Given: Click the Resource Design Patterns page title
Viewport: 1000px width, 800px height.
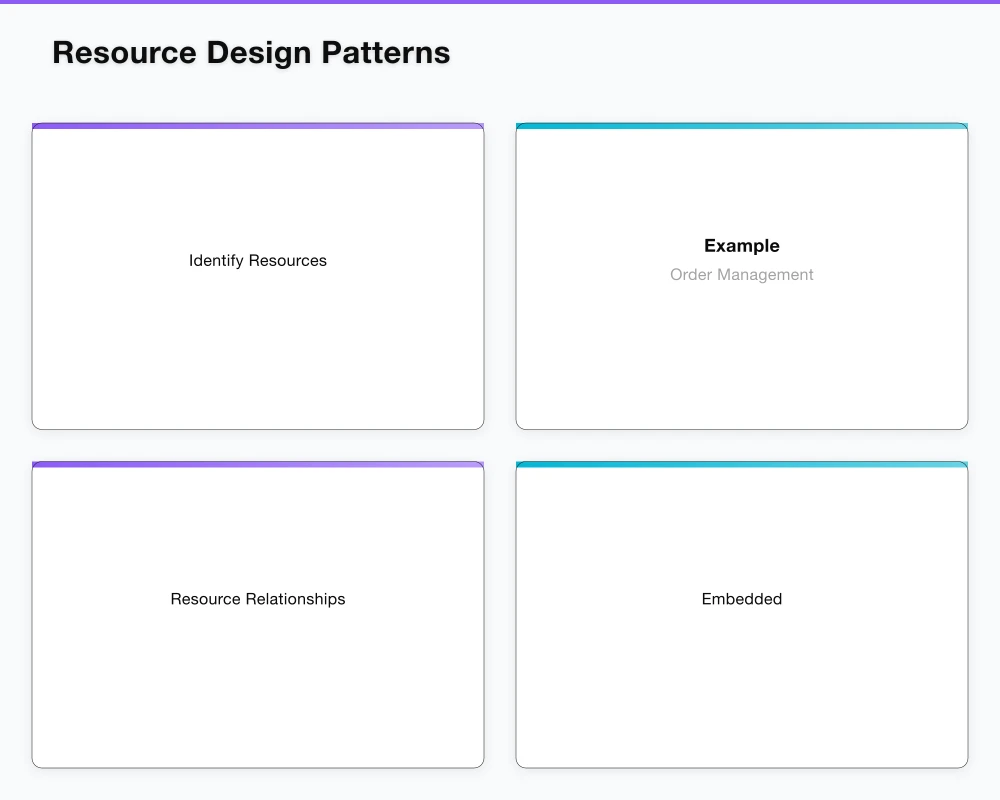Looking at the screenshot, I should pyautogui.click(x=251, y=52).
